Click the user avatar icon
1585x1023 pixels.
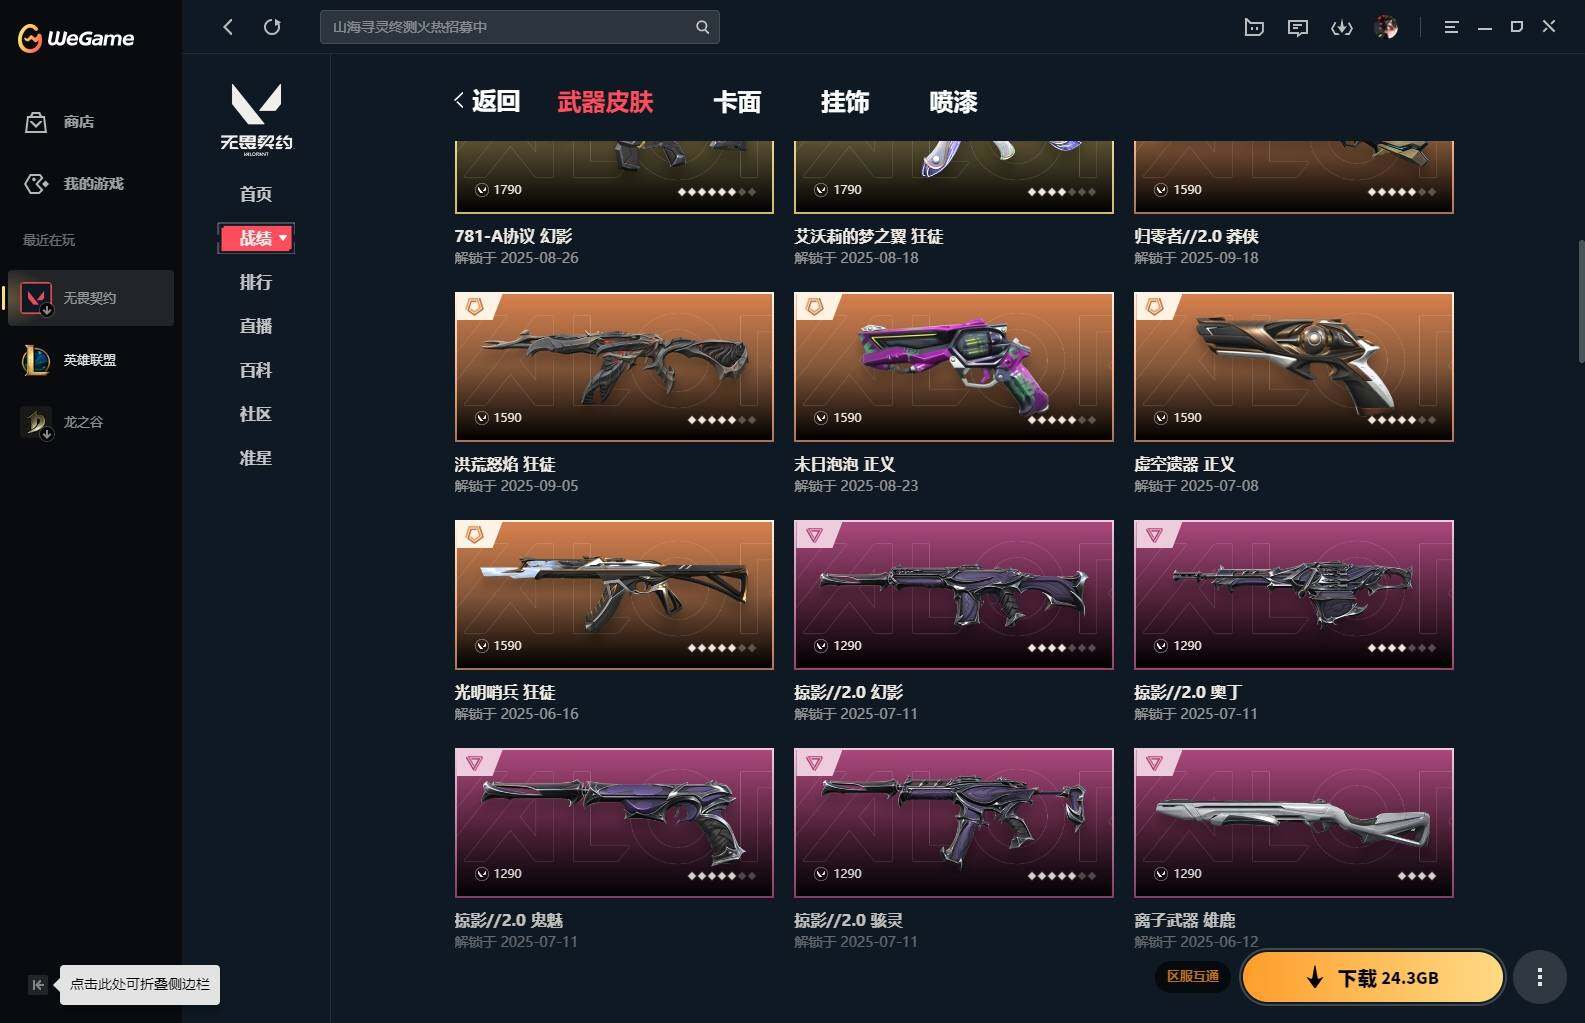pyautogui.click(x=1386, y=27)
